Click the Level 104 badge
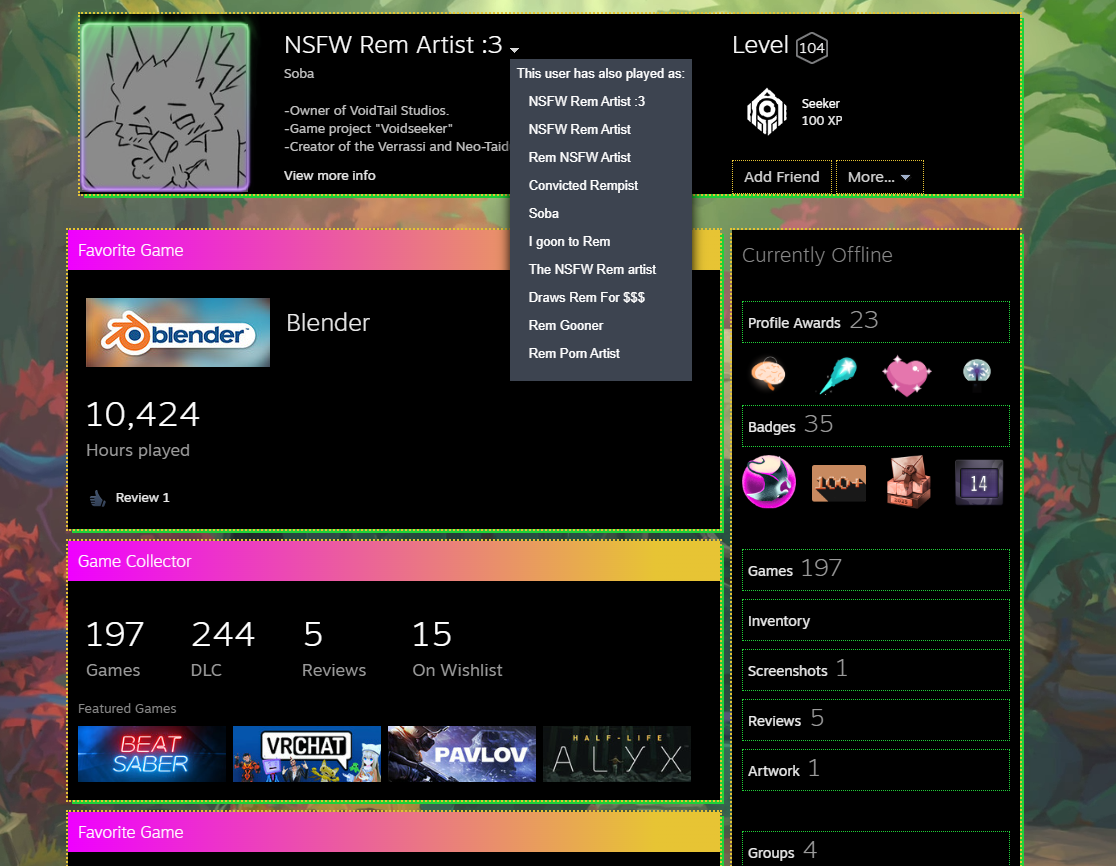This screenshot has height=866, width=1116. pos(811,48)
